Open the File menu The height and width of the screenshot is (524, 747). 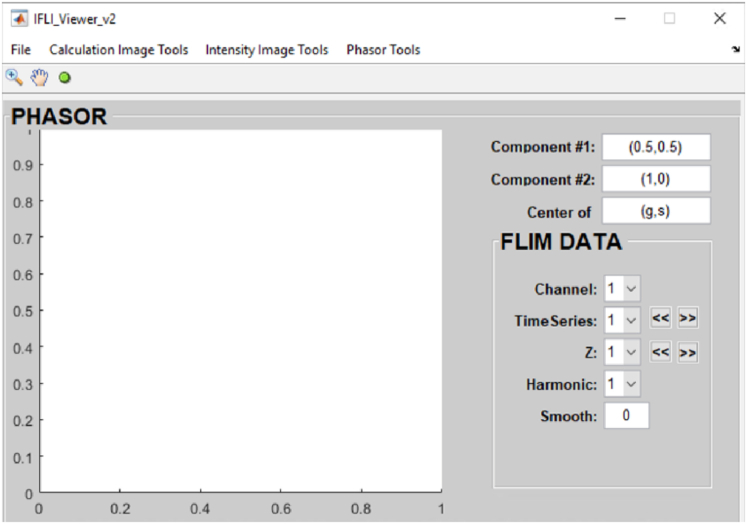click(x=21, y=49)
